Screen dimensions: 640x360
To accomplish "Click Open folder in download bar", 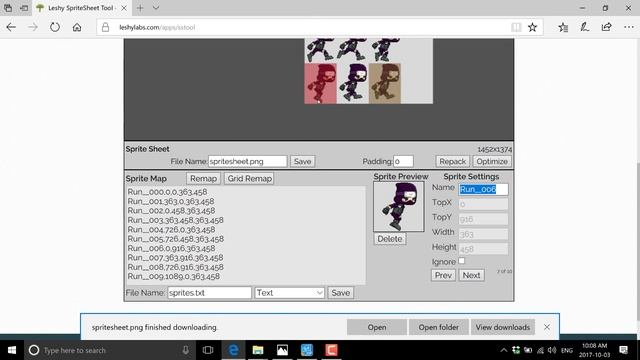I will [x=438, y=327].
